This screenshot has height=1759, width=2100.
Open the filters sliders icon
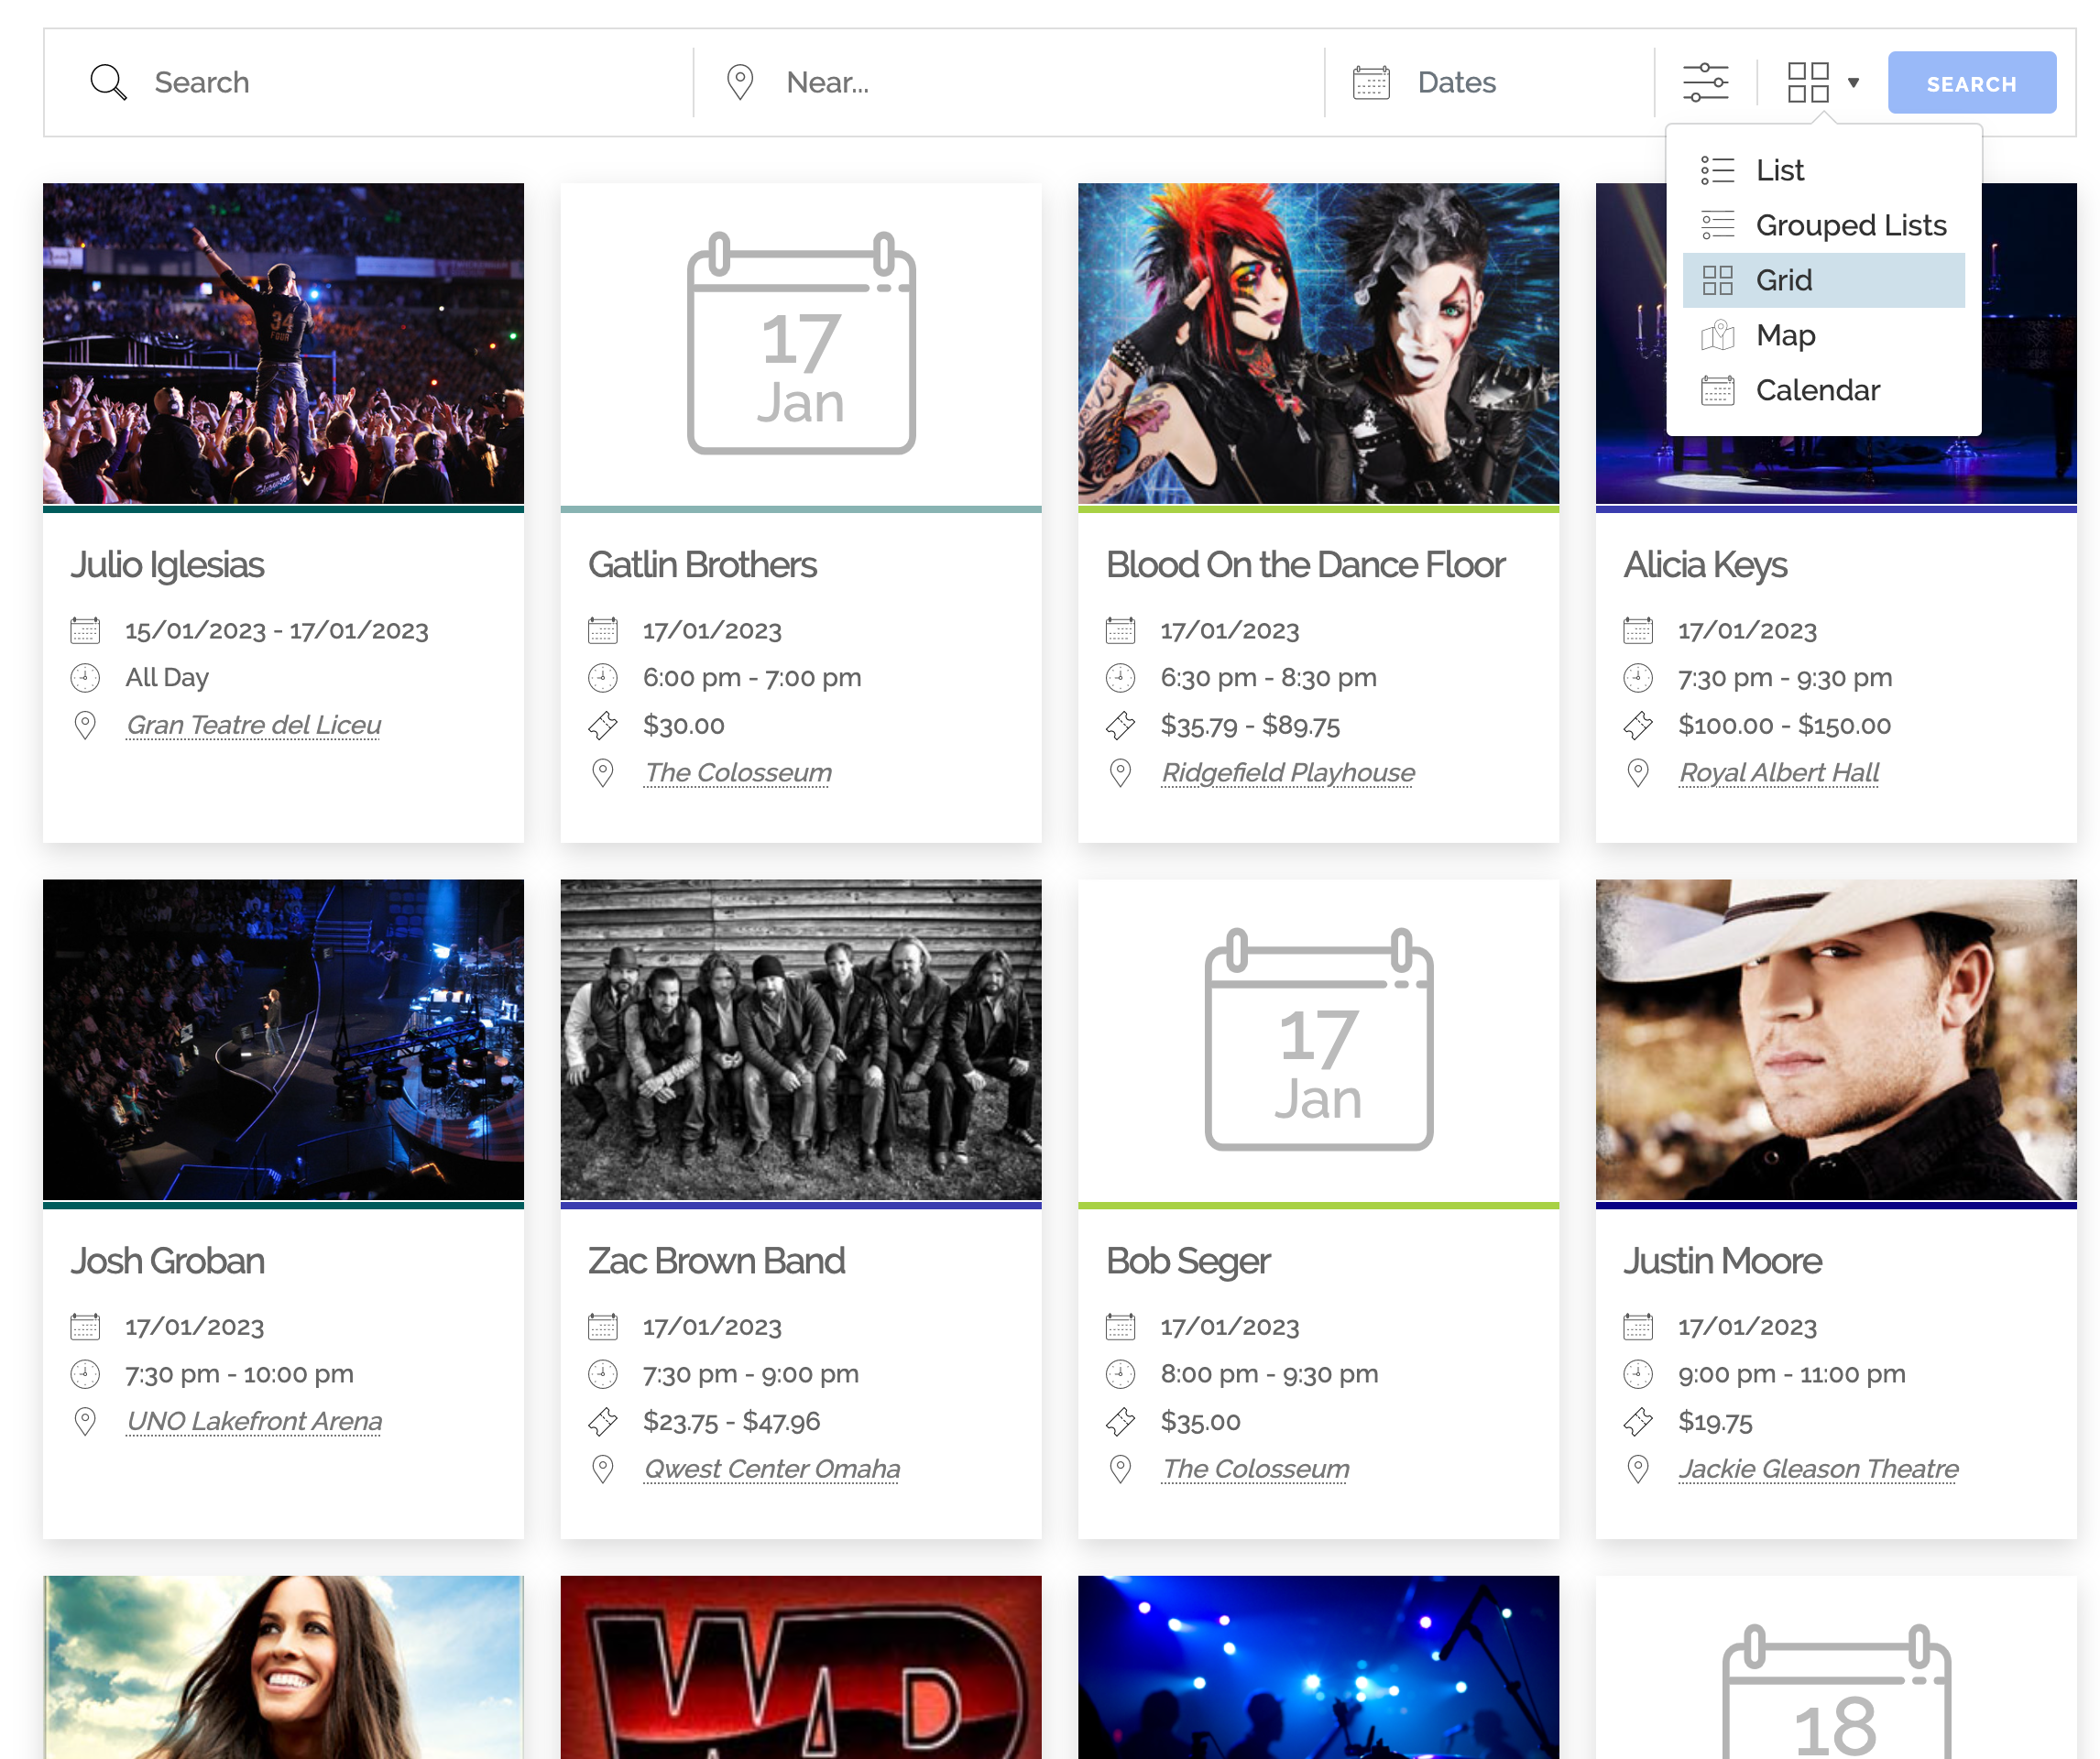[1705, 82]
